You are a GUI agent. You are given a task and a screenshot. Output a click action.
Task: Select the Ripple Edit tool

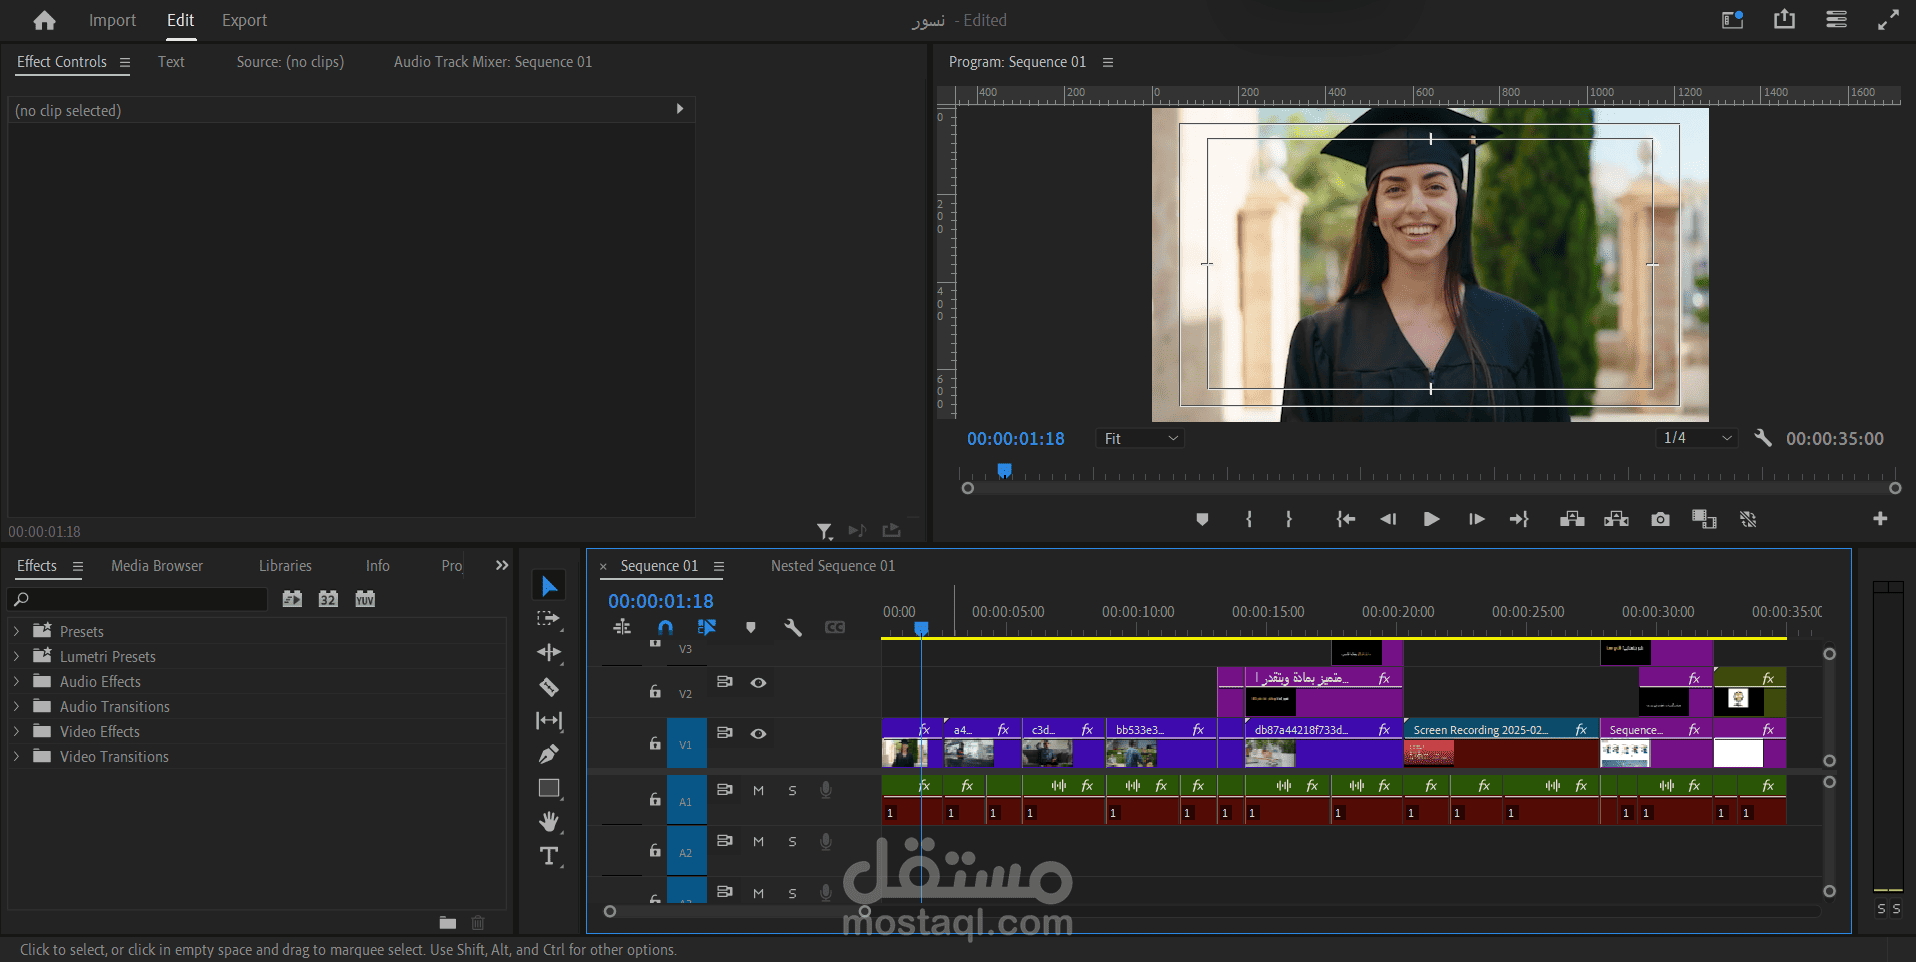[549, 653]
